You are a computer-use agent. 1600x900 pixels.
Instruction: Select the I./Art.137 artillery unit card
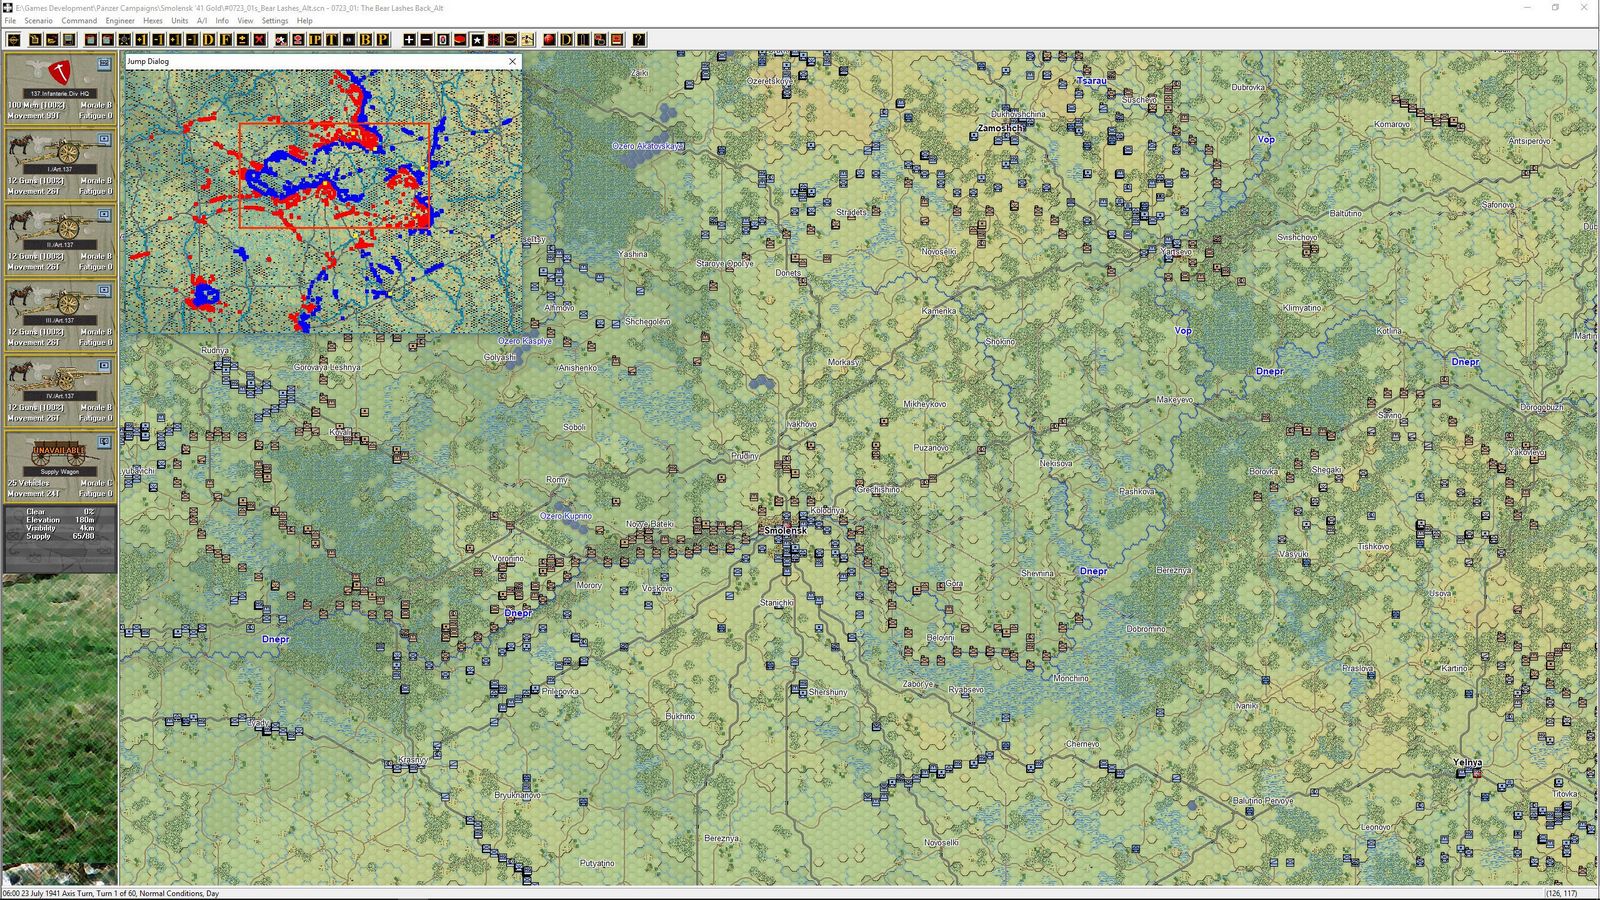click(x=60, y=164)
